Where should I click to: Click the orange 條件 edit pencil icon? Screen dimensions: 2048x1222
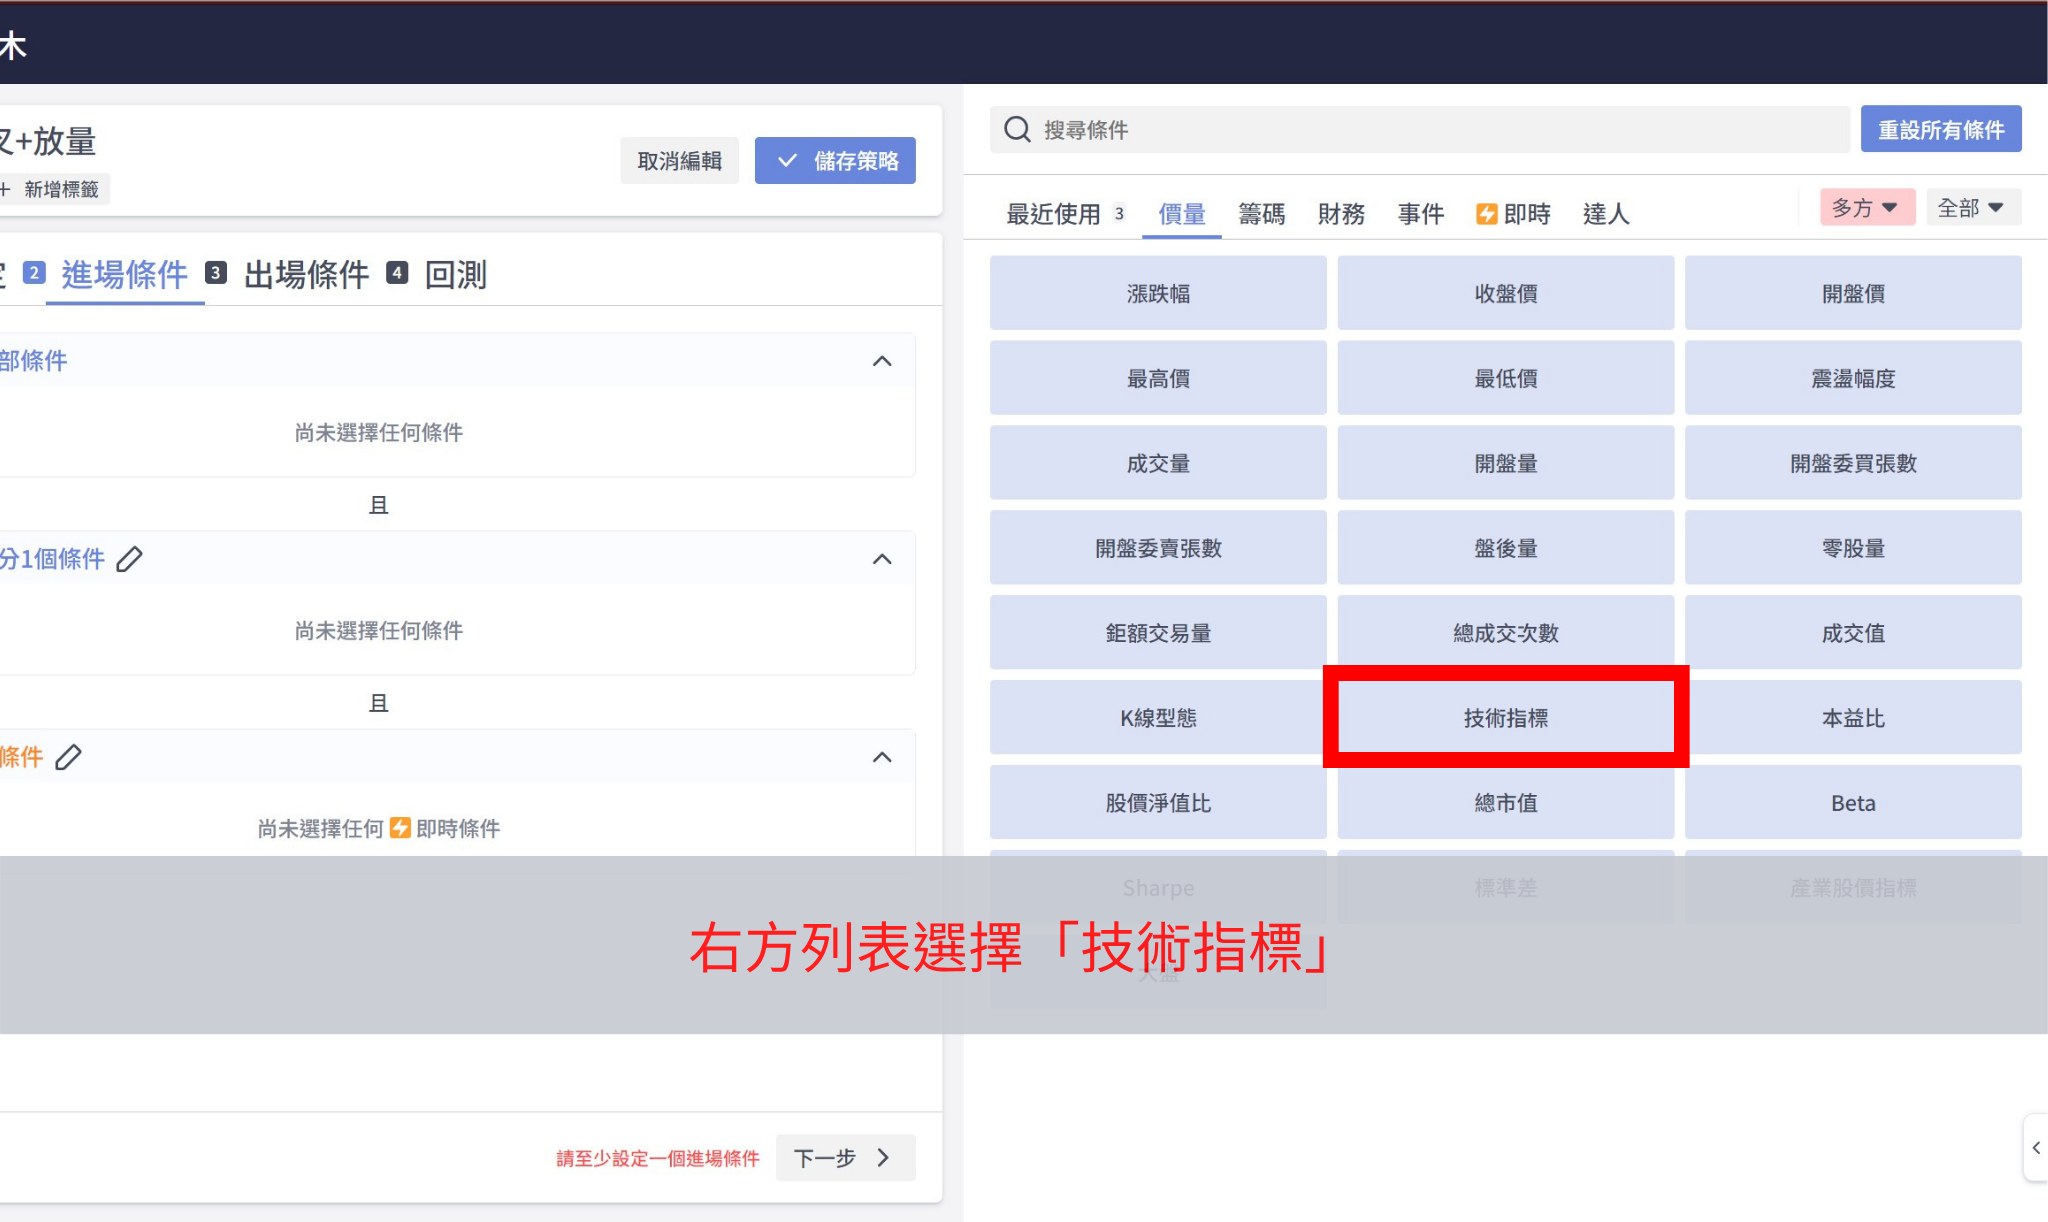point(68,757)
